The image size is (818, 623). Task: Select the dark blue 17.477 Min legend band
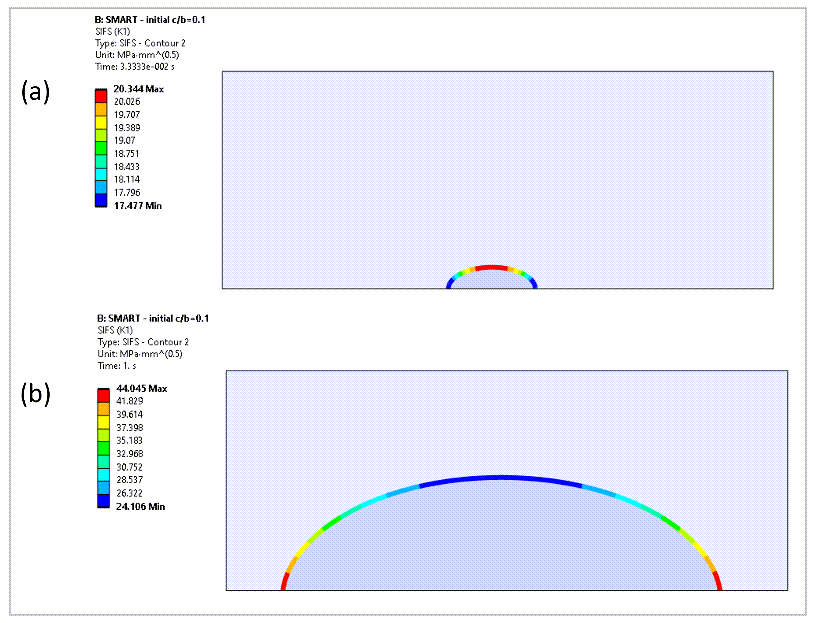click(x=99, y=202)
